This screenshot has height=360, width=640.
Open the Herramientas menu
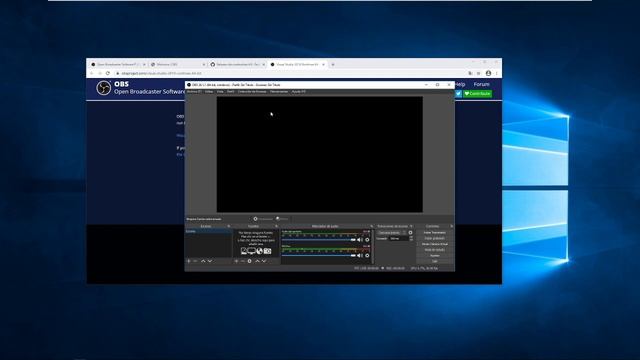point(279,92)
